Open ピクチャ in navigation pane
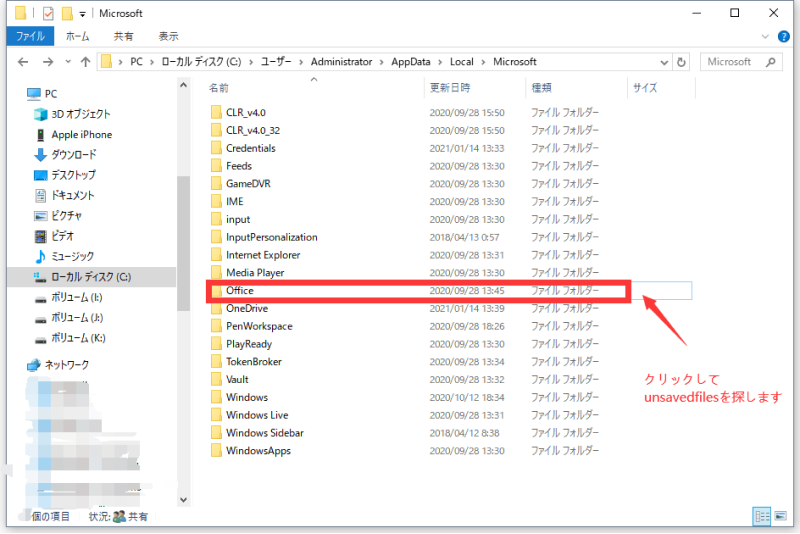The height and width of the screenshot is (534, 800). (x=58, y=216)
